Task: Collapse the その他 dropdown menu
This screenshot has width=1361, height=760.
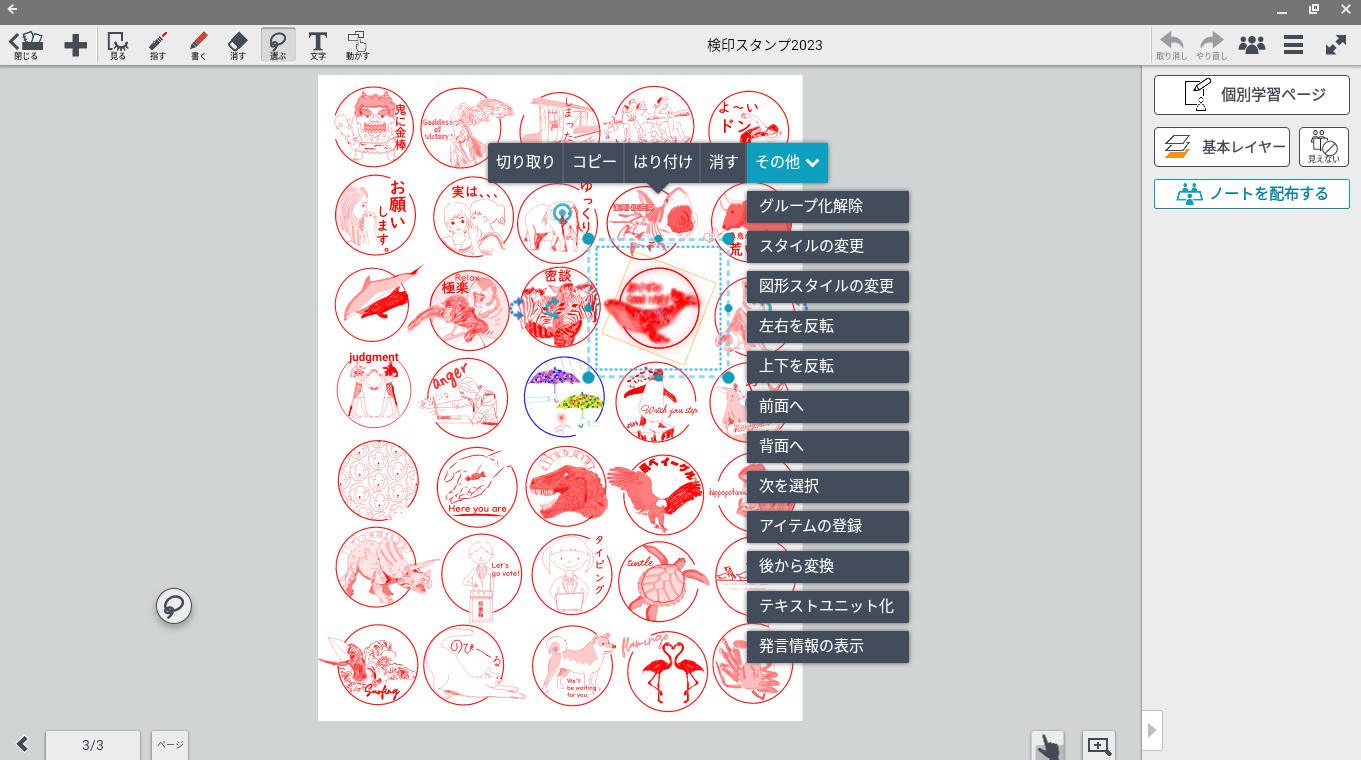Action: tap(787, 162)
